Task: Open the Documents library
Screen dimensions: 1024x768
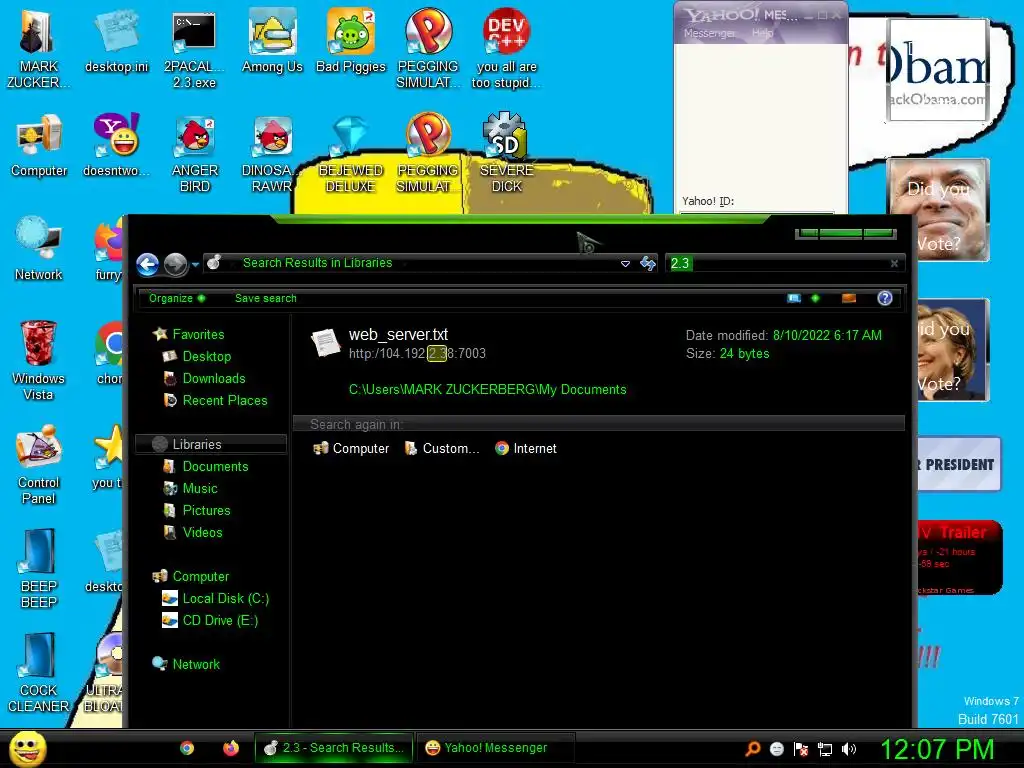Action: 206,466
